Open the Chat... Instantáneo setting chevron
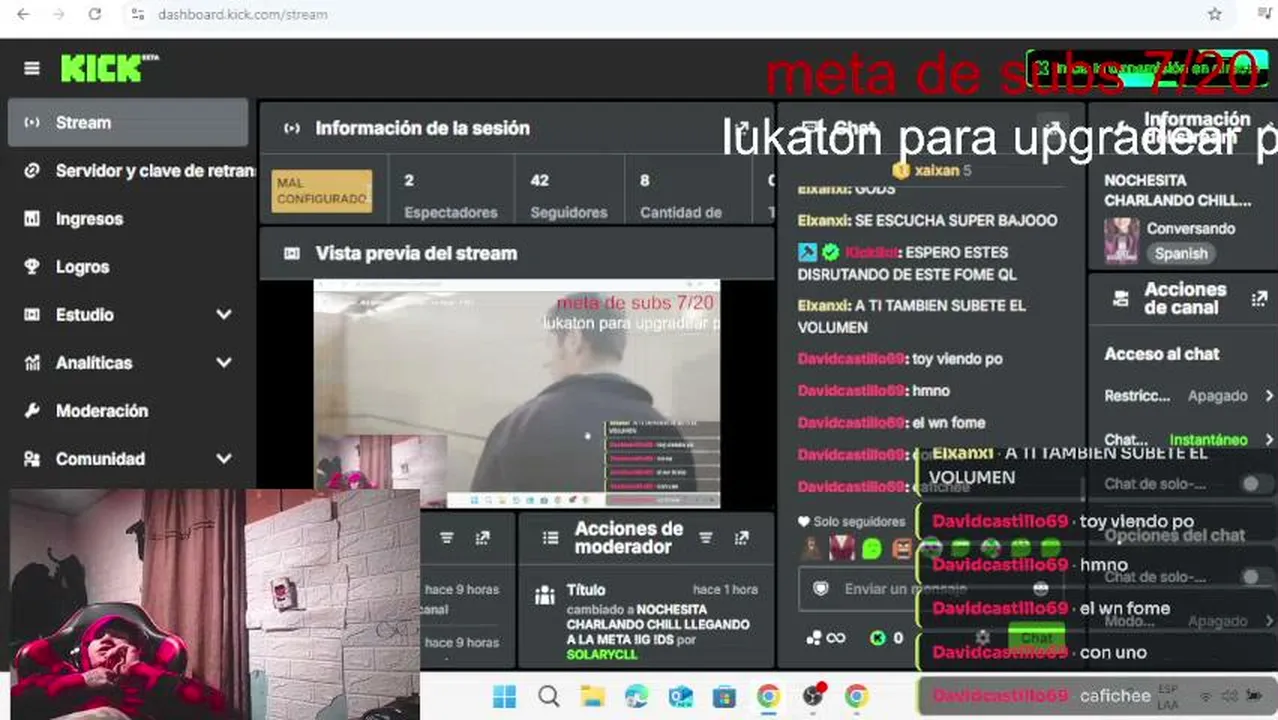Viewport: 1278px width, 720px height. click(x=1269, y=440)
